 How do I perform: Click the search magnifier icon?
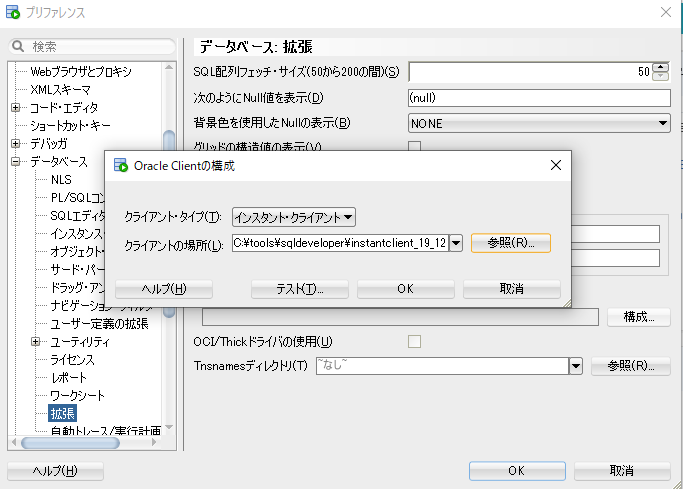(x=18, y=47)
